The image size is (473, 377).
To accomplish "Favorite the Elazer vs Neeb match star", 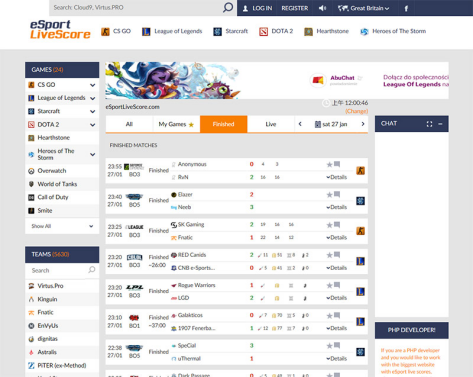I will 329,195.
